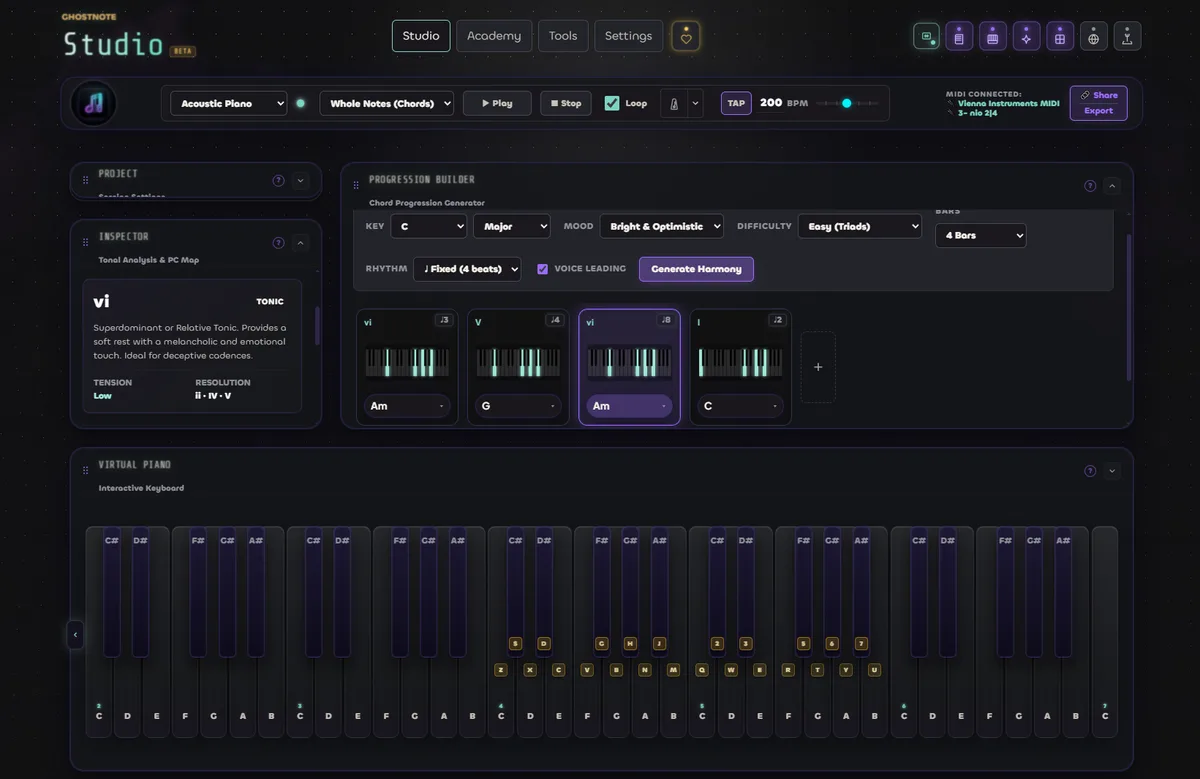Toggle the document notes panel icon
The height and width of the screenshot is (779, 1200).
[x=959, y=37]
